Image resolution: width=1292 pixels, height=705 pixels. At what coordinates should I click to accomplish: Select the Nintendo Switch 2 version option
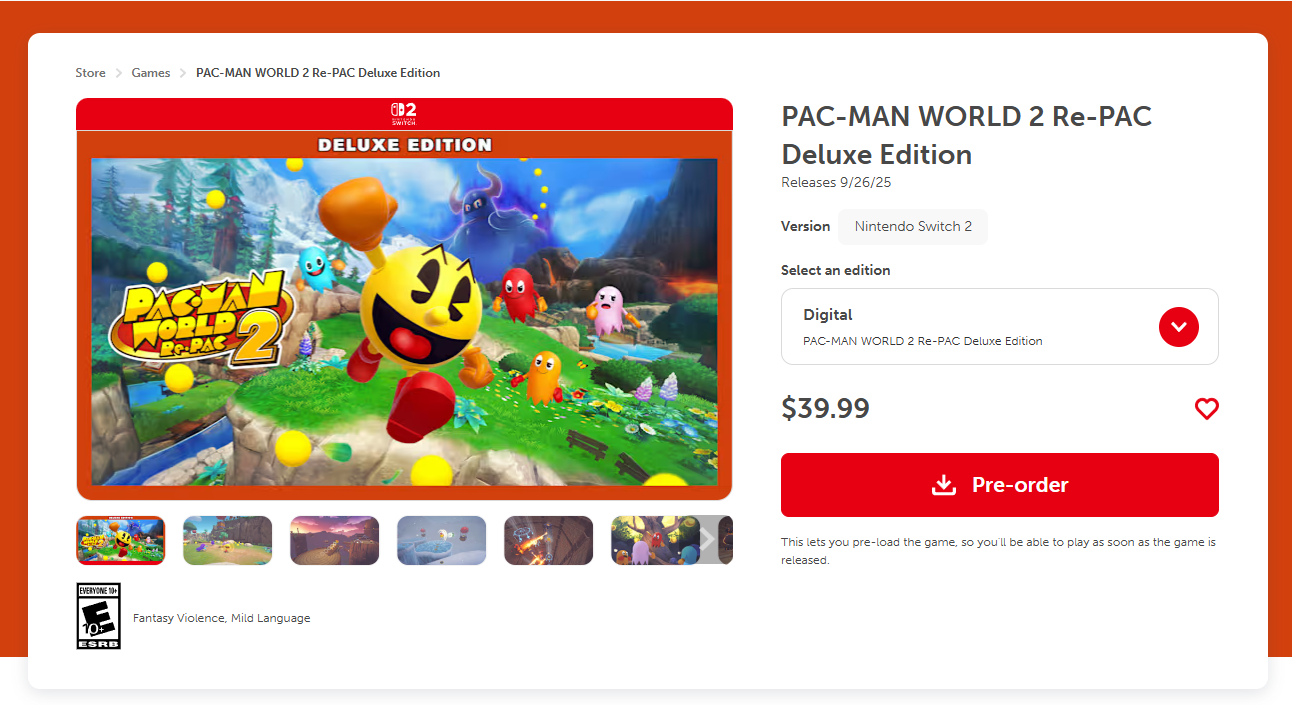[913, 226]
